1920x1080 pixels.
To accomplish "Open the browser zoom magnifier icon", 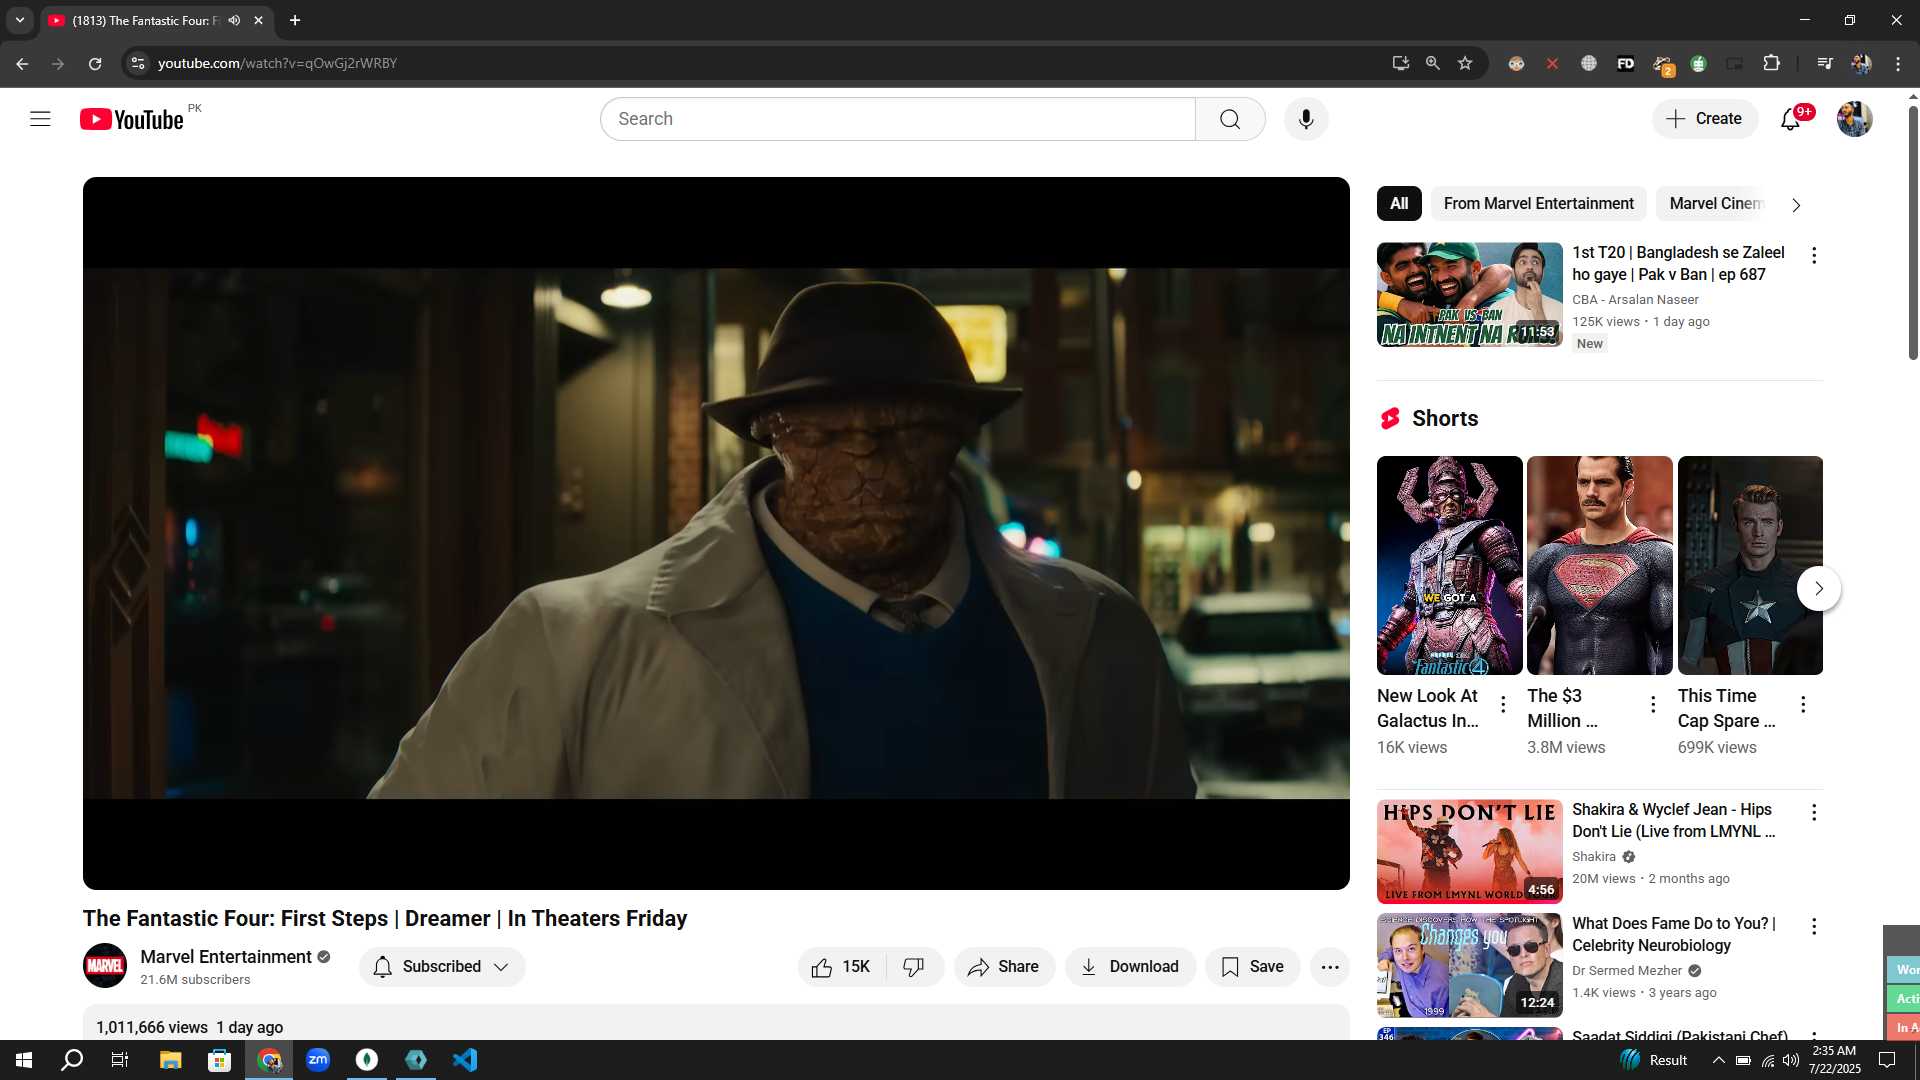I will [x=1433, y=63].
